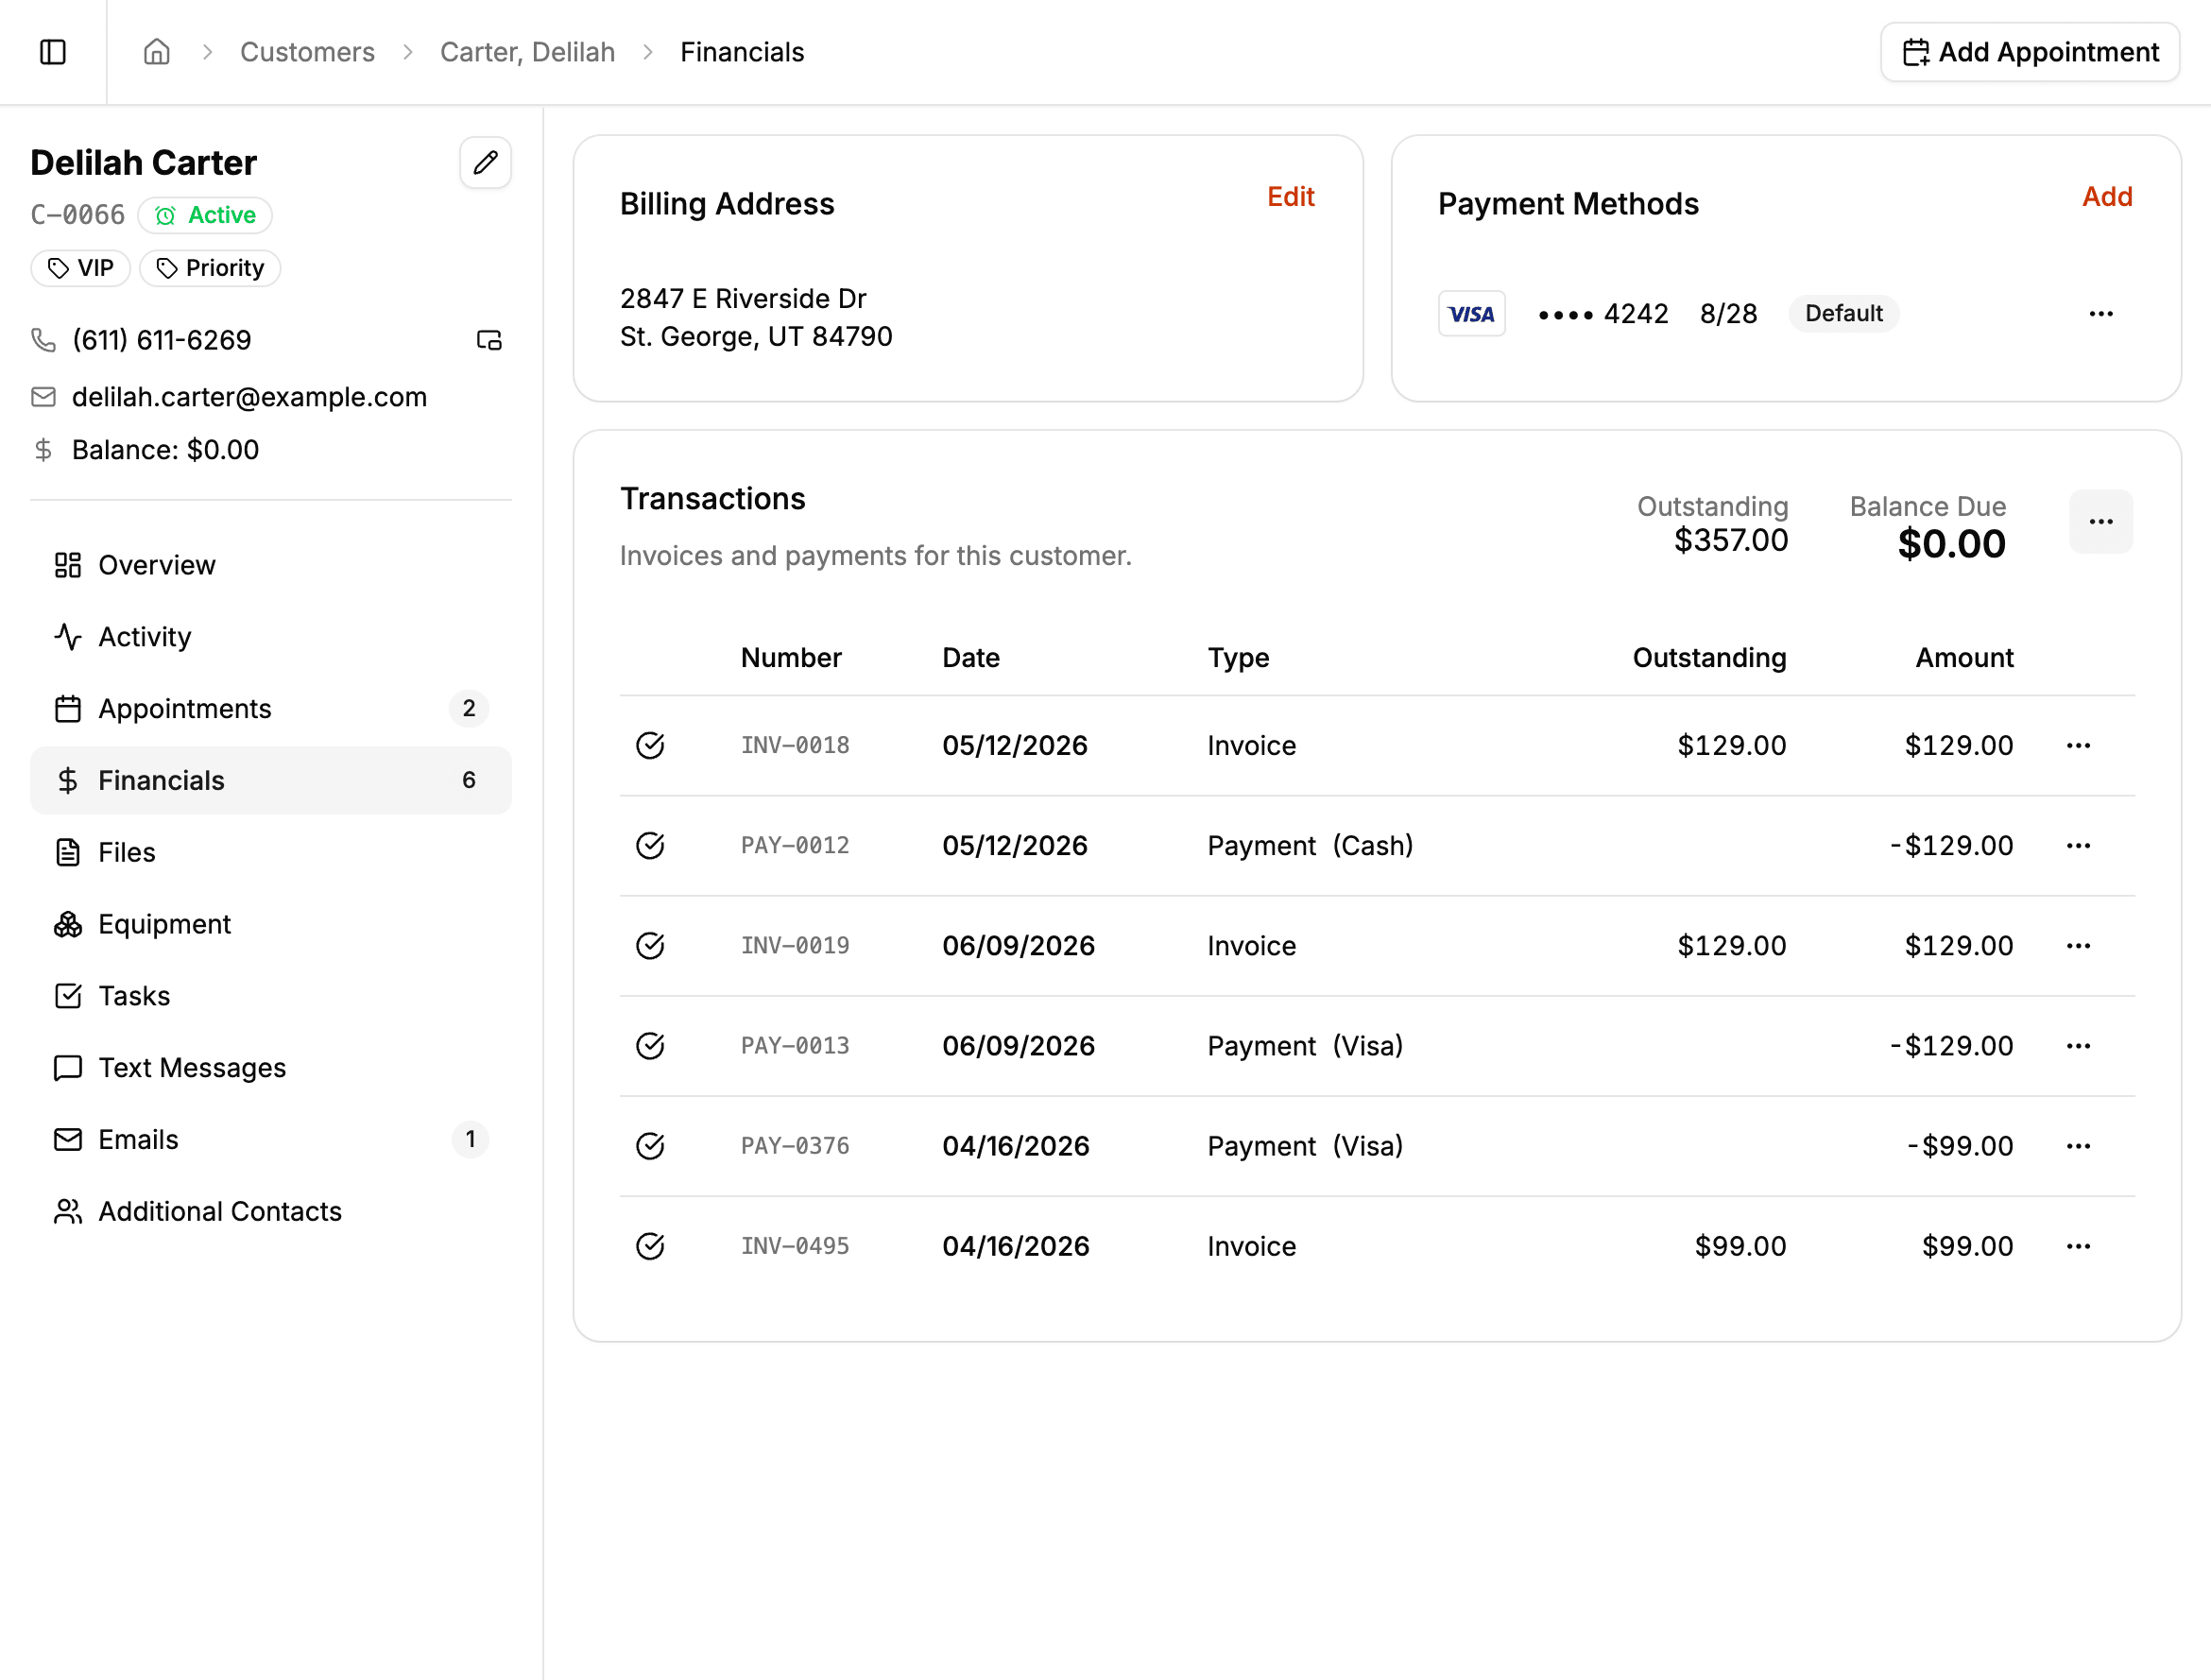Click the Type column header
This screenshot has width=2211, height=1680.
point(1238,658)
